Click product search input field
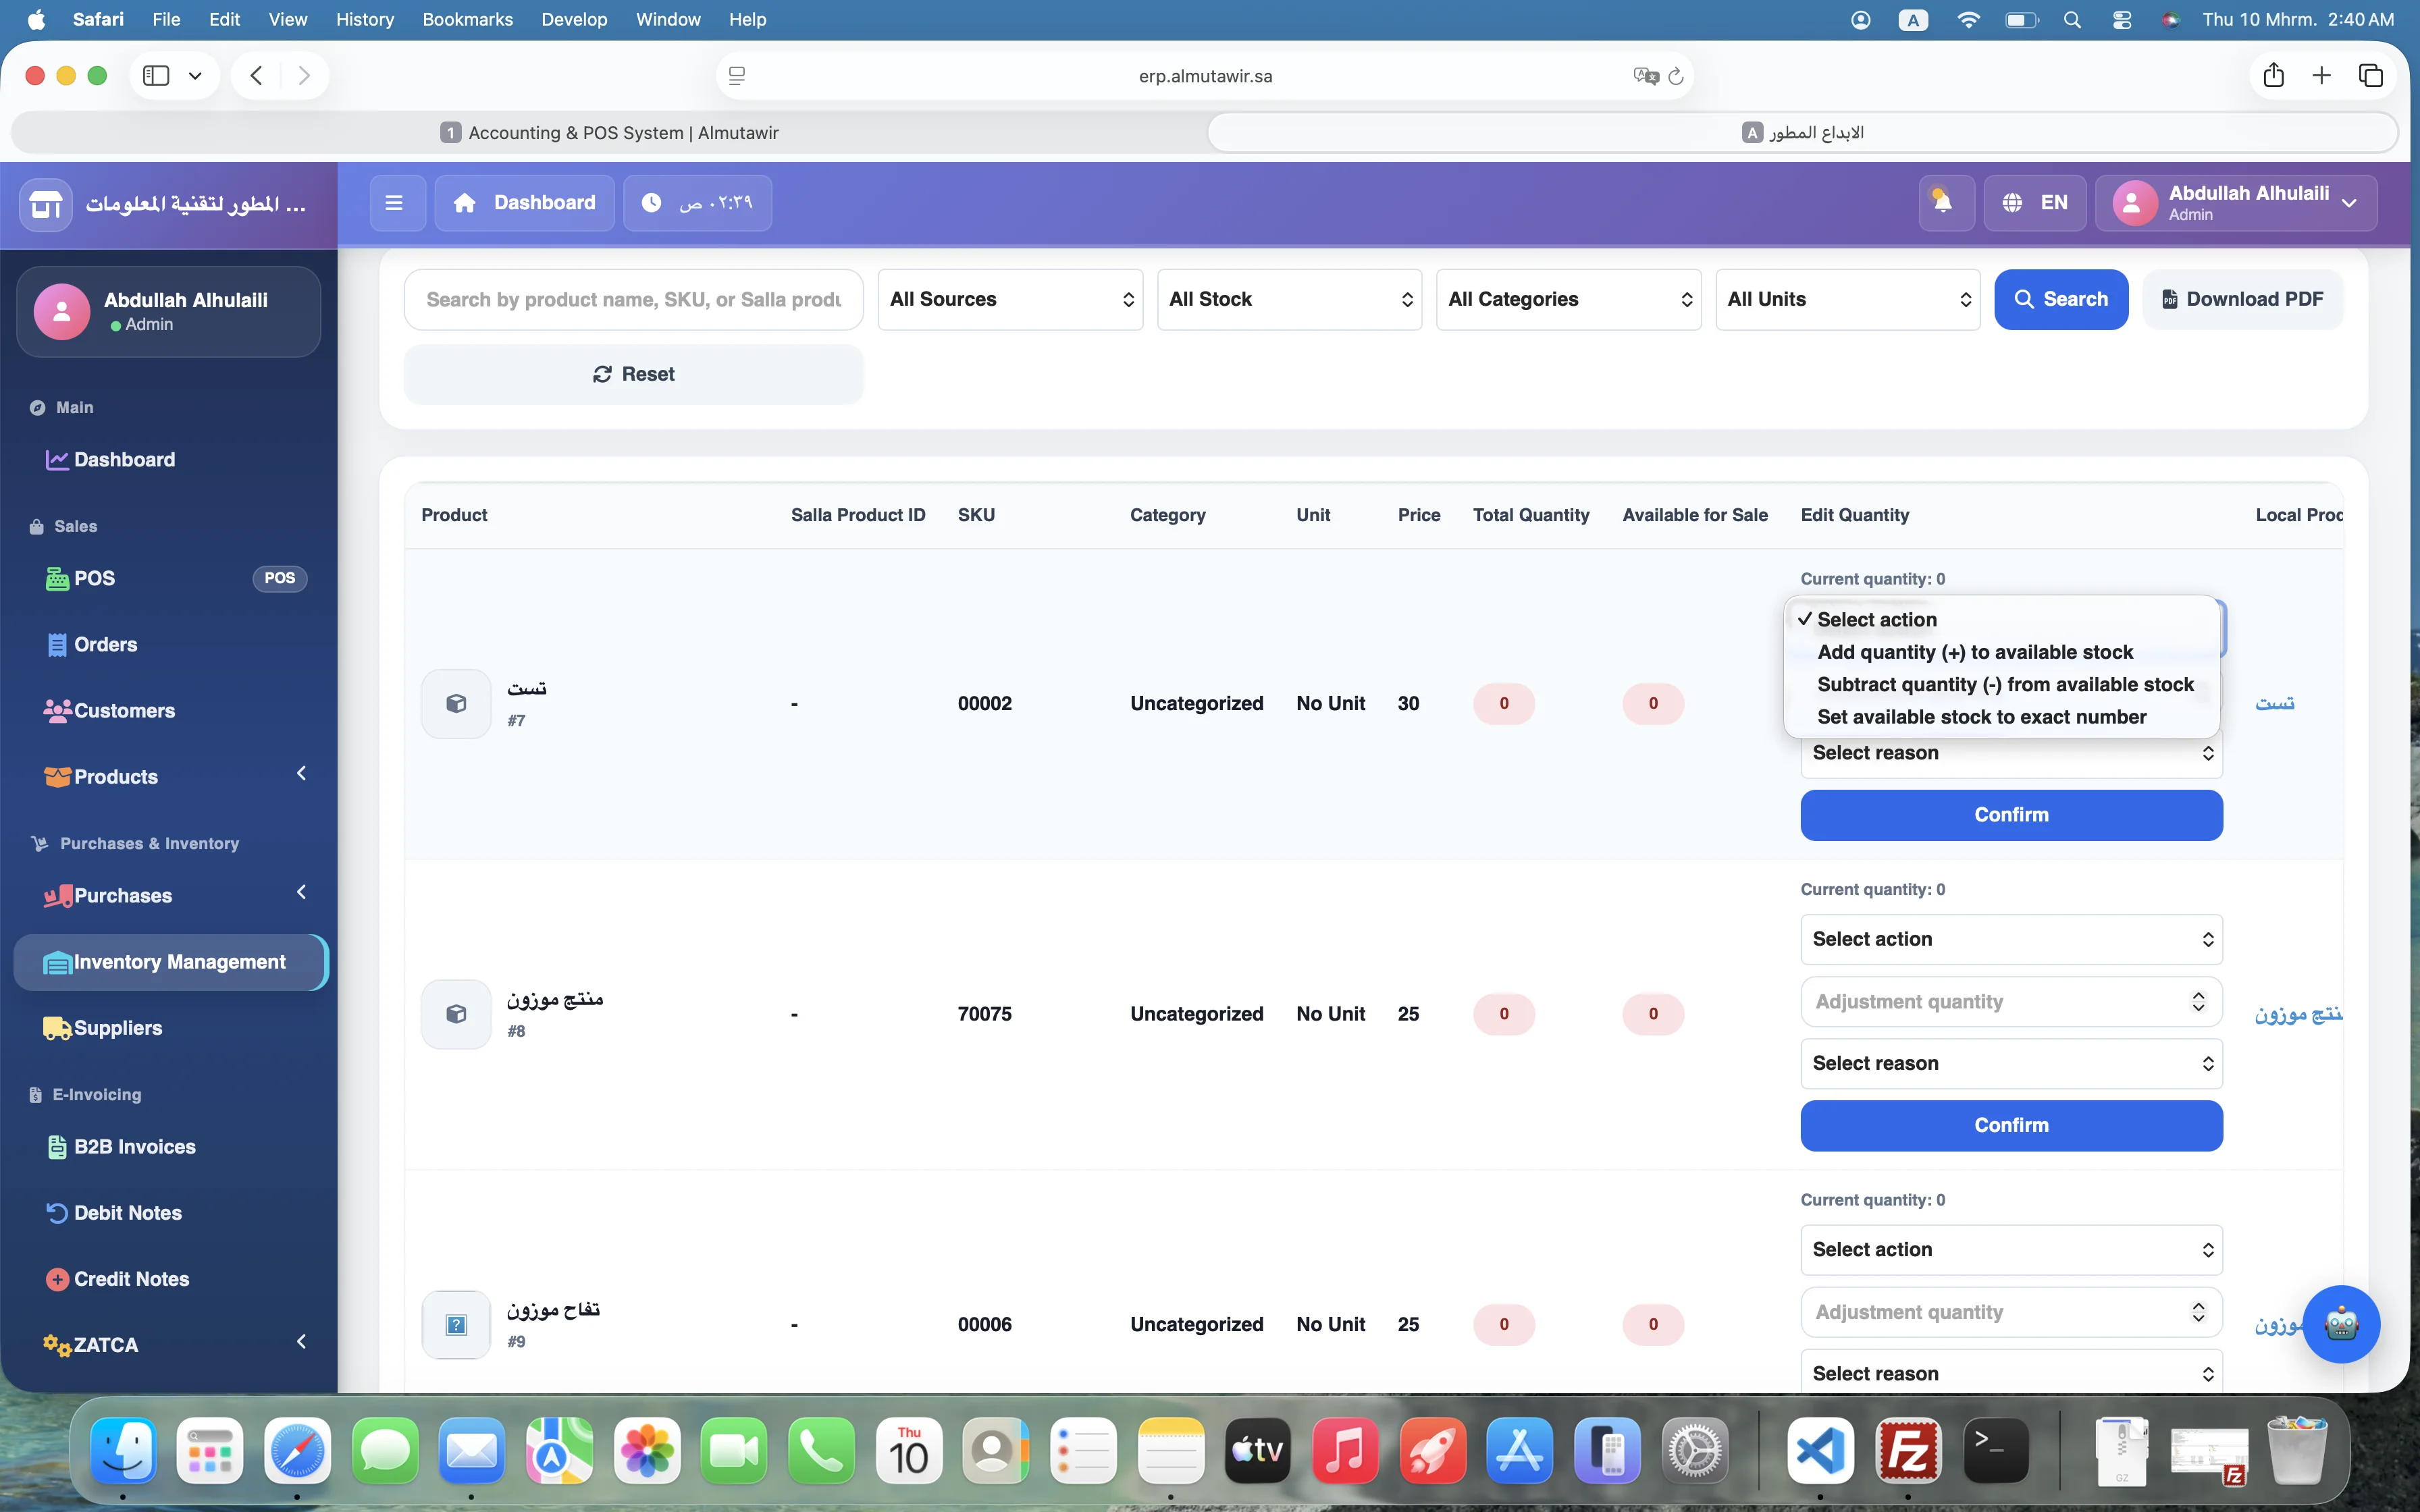Viewport: 2420px width, 1512px height. pos(633,299)
